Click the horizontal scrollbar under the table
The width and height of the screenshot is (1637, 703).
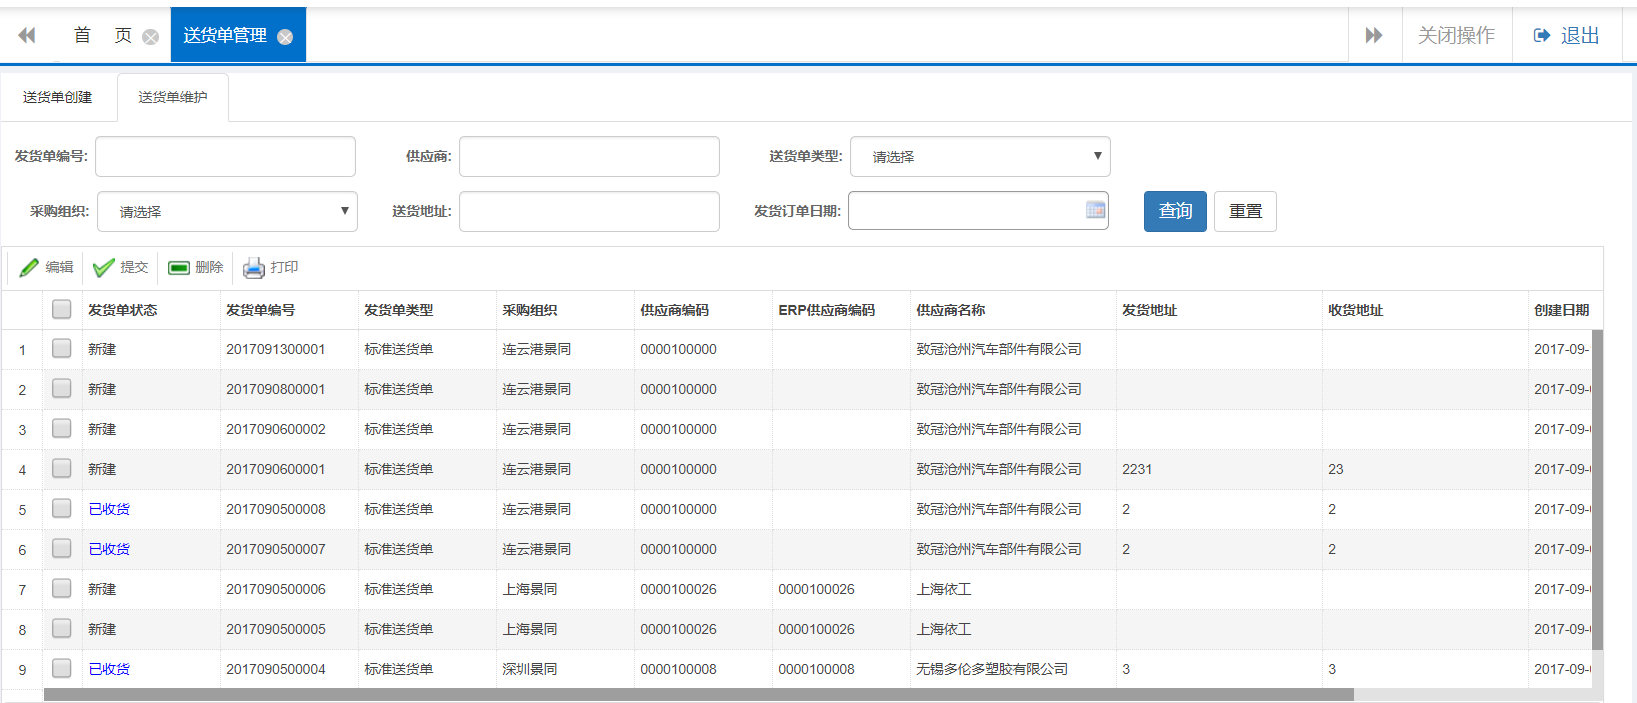698,694
